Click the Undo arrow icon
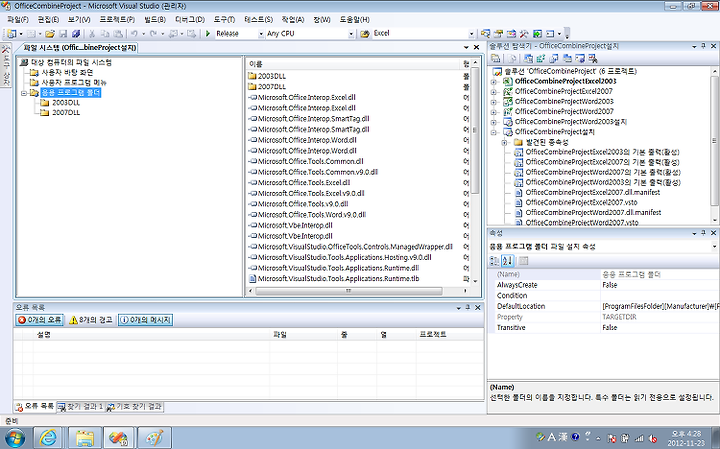The width and height of the screenshot is (720, 449). click(134, 34)
